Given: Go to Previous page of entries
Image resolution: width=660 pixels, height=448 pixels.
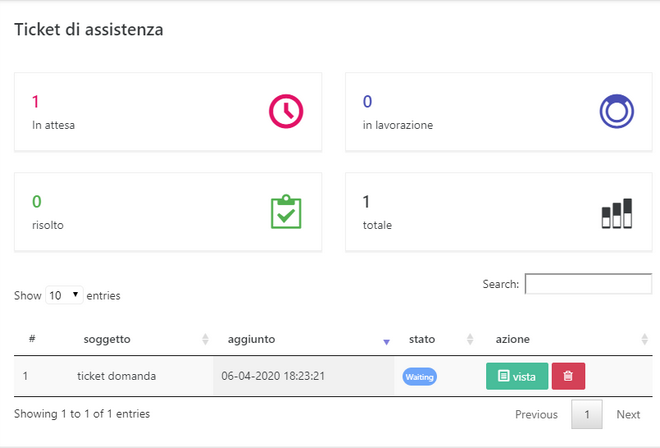Looking at the screenshot, I should pyautogui.click(x=536, y=414).
